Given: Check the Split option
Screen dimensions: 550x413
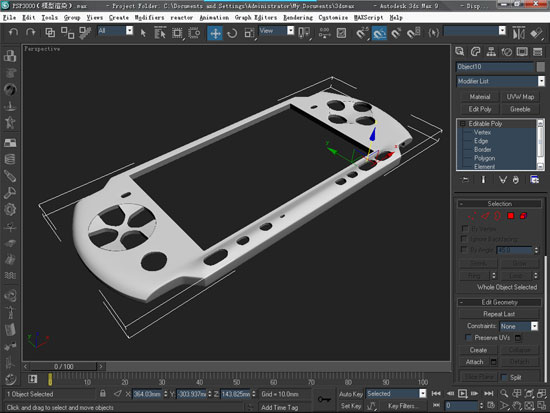Looking at the screenshot, I should click(x=504, y=377).
